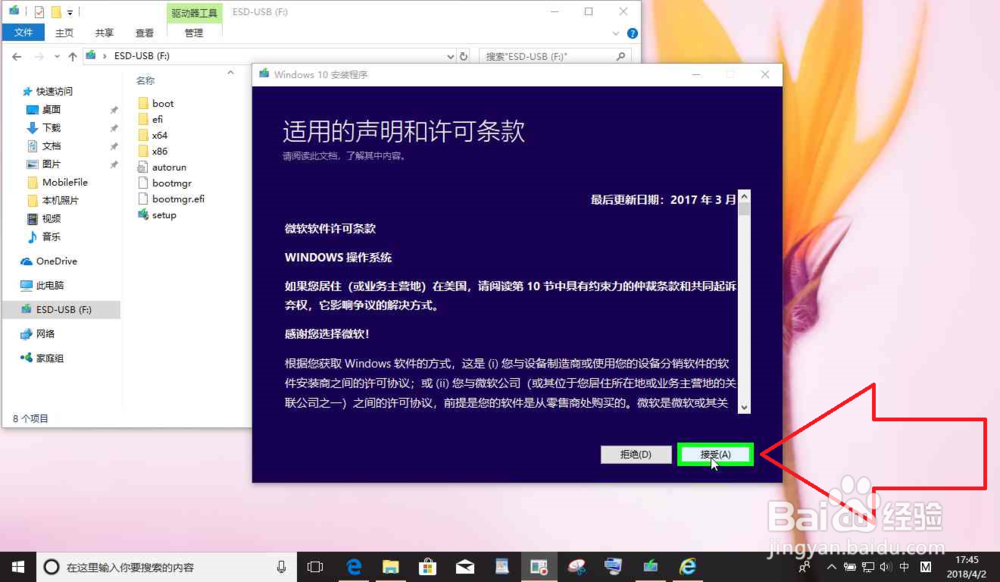Image resolution: width=1000 pixels, height=582 pixels.
Task: Click the input method indicator in system tray
Action: [903, 567]
